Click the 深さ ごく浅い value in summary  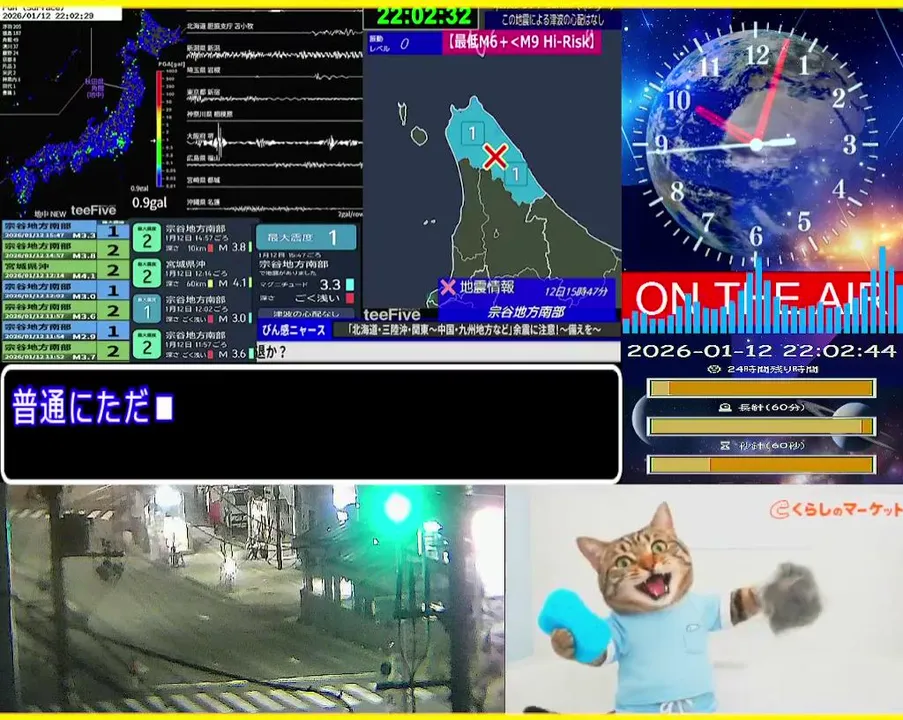(317, 298)
